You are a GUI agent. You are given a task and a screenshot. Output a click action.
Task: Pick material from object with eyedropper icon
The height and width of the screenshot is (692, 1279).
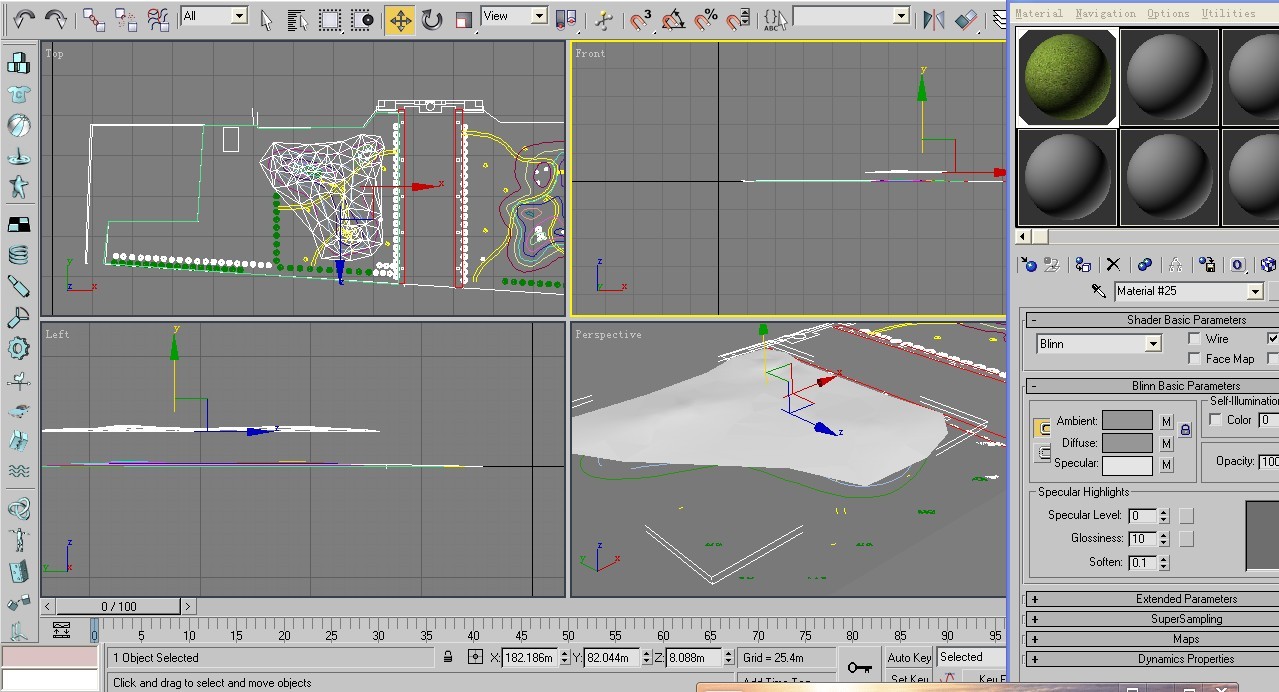(x=1098, y=290)
